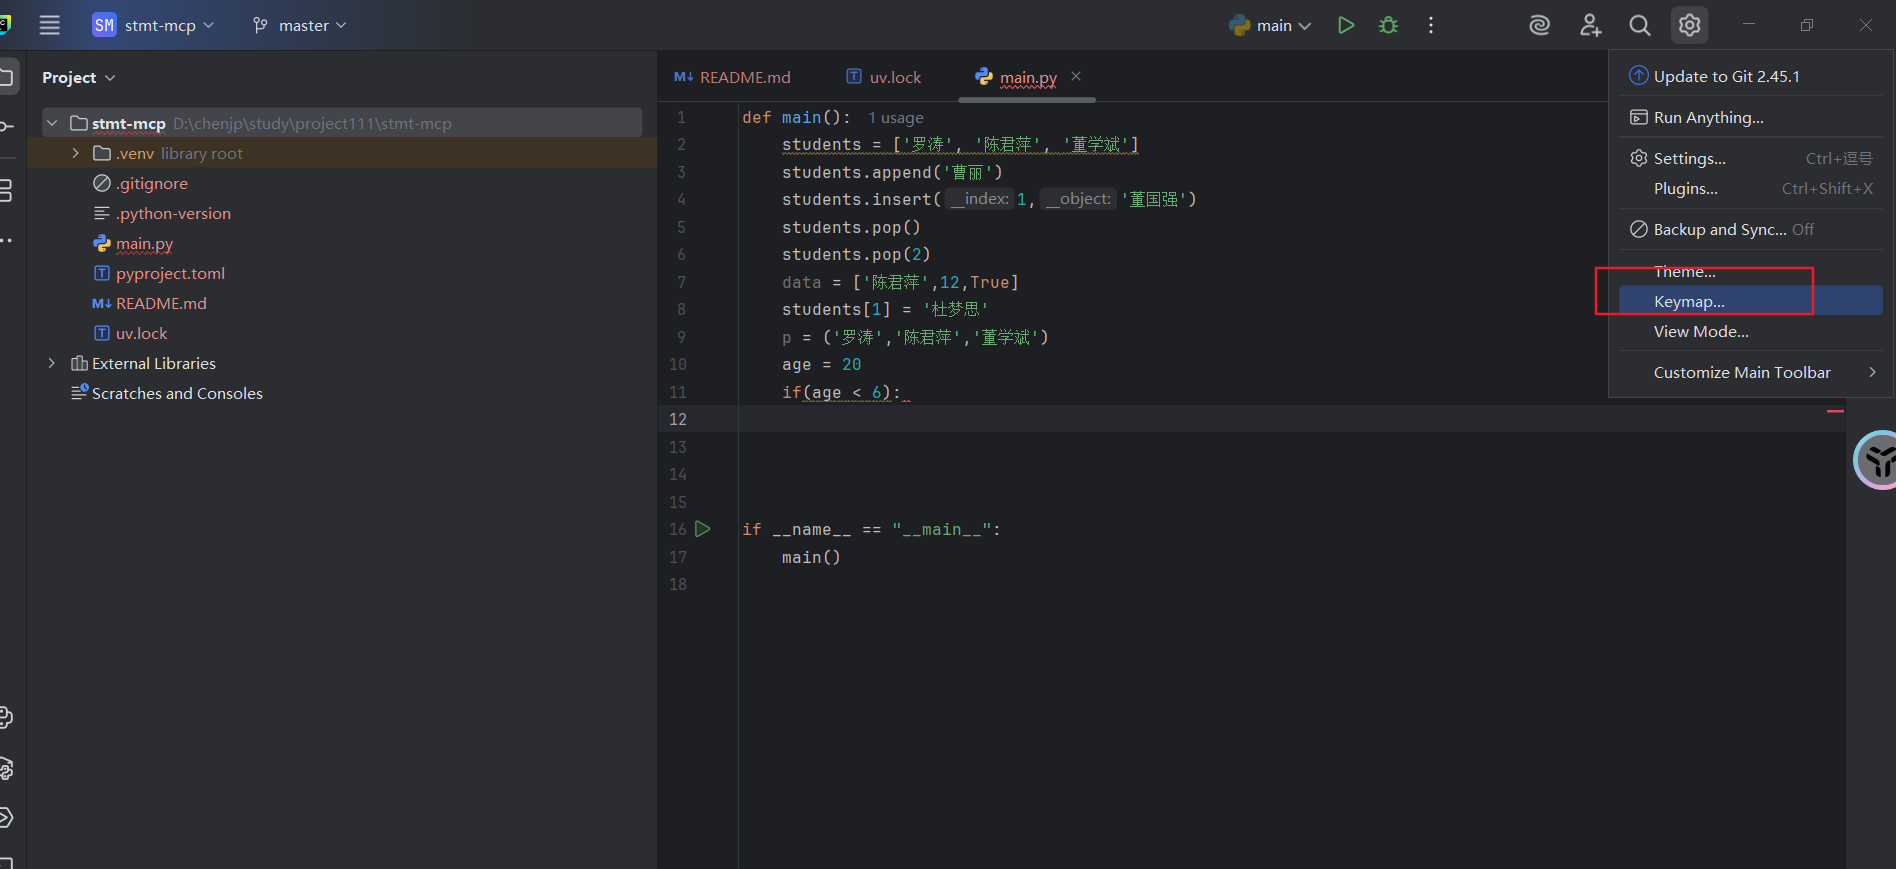
Task: Click the Update to Git icon
Action: [x=1638, y=76]
